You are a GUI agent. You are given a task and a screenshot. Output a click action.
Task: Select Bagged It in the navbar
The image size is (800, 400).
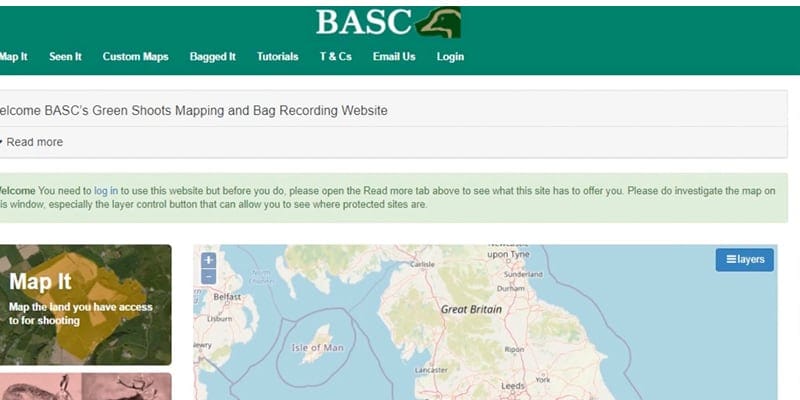(x=212, y=57)
